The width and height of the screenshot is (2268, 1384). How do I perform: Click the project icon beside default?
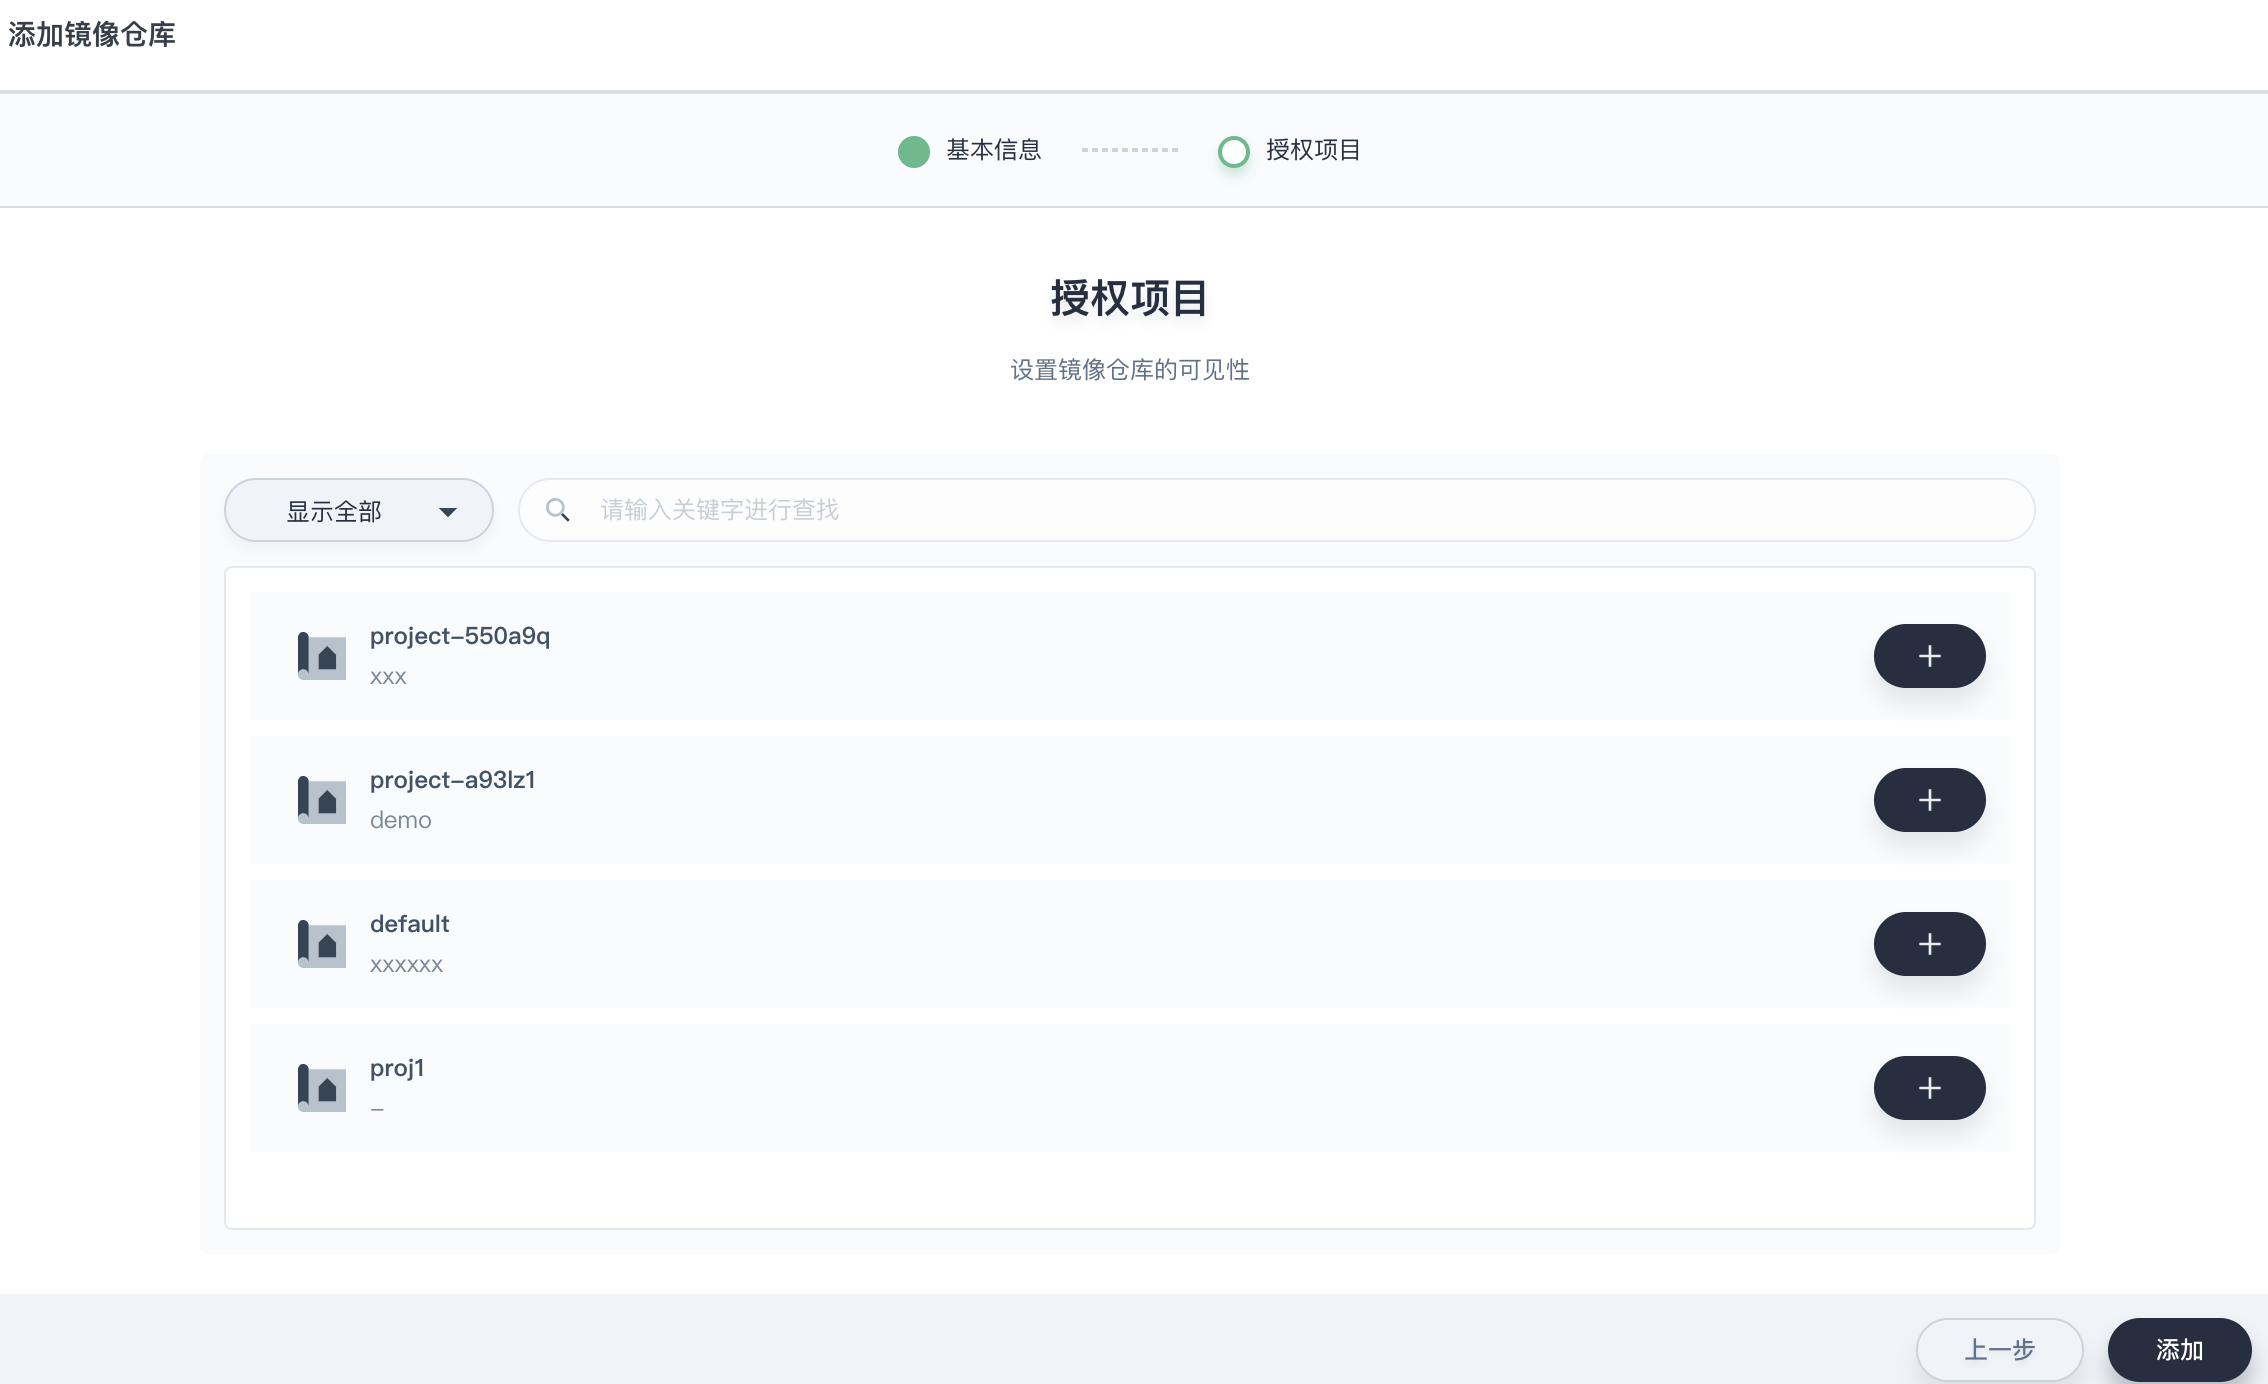(321, 944)
